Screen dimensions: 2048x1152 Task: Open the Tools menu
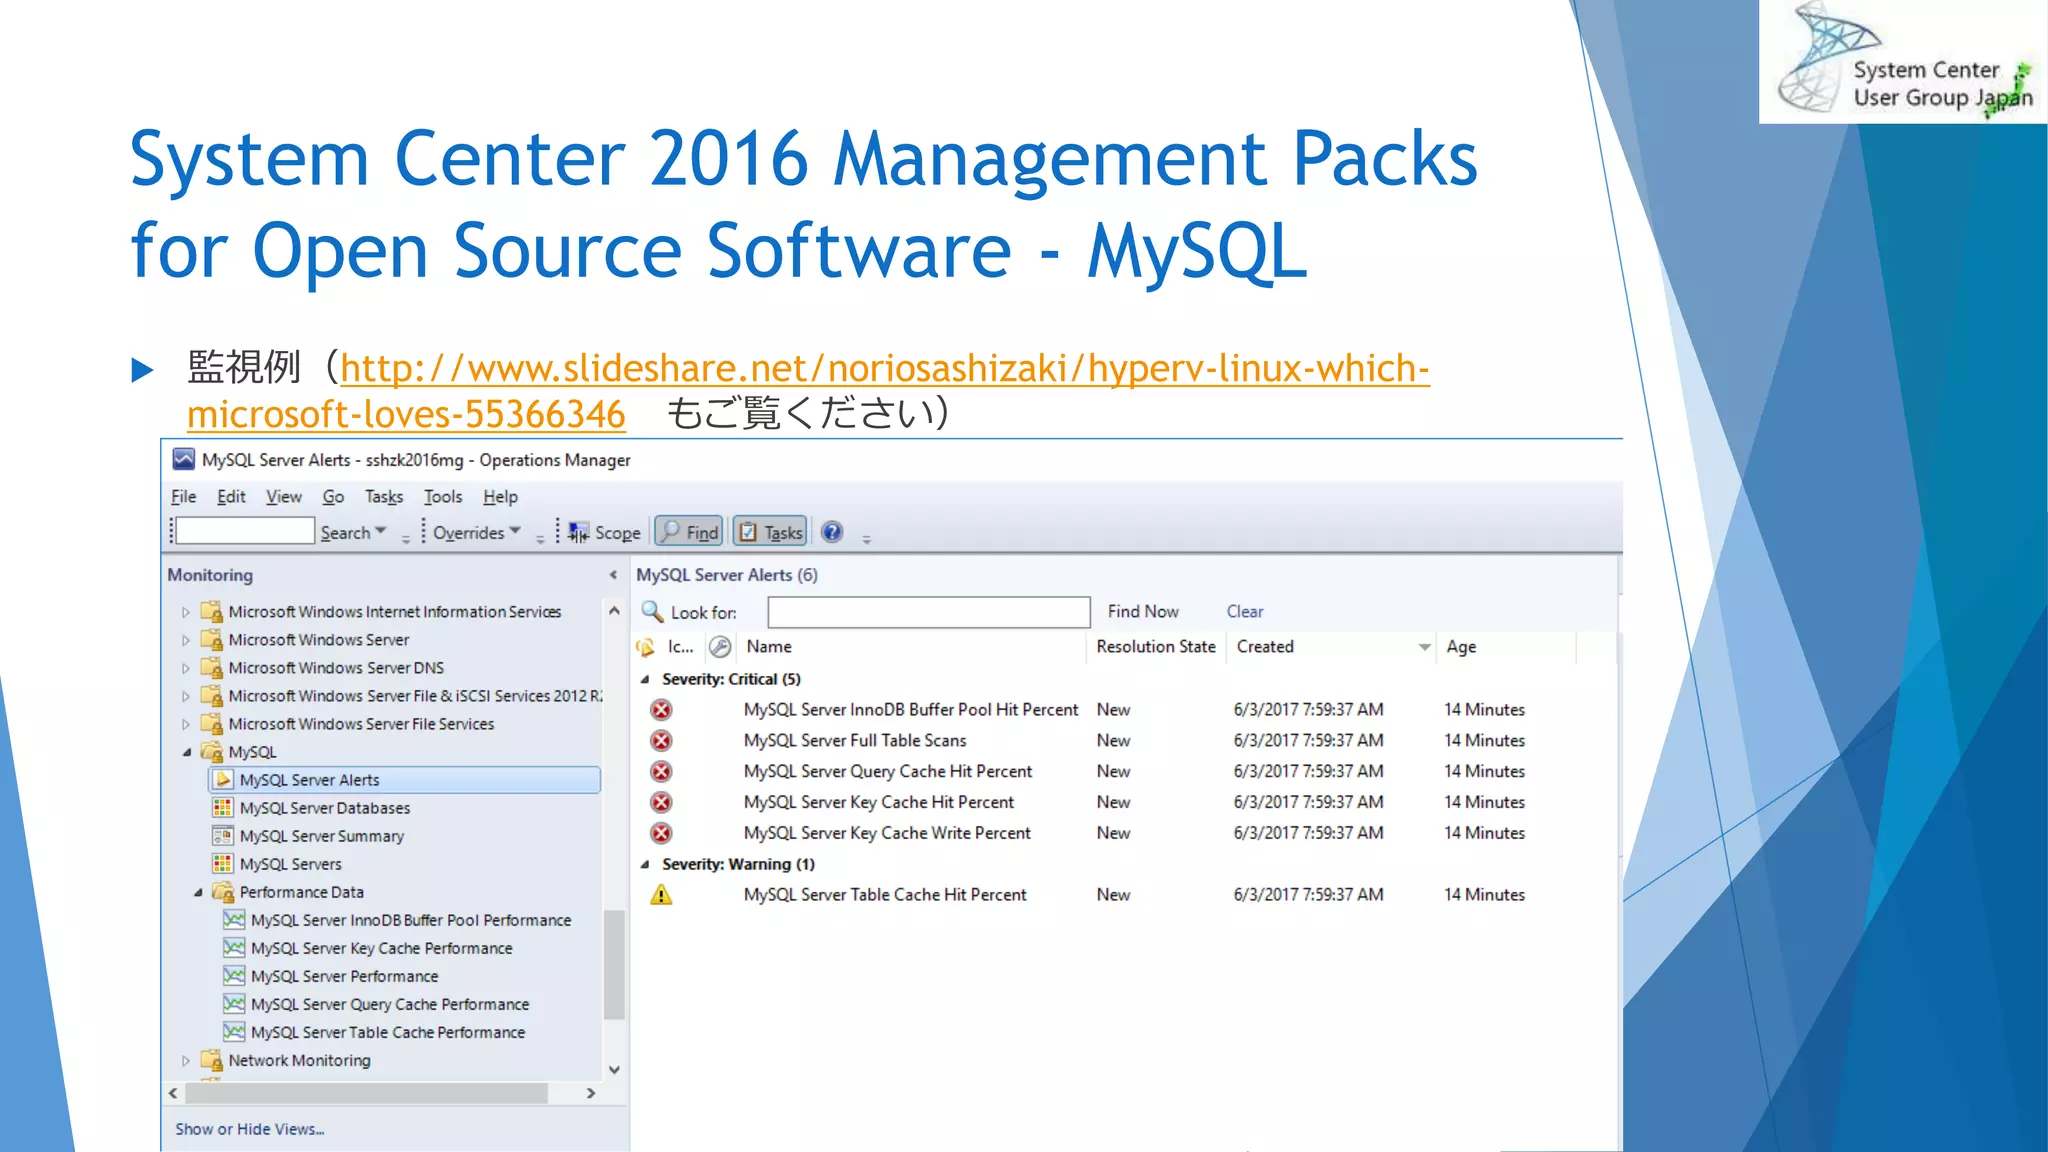tap(443, 497)
